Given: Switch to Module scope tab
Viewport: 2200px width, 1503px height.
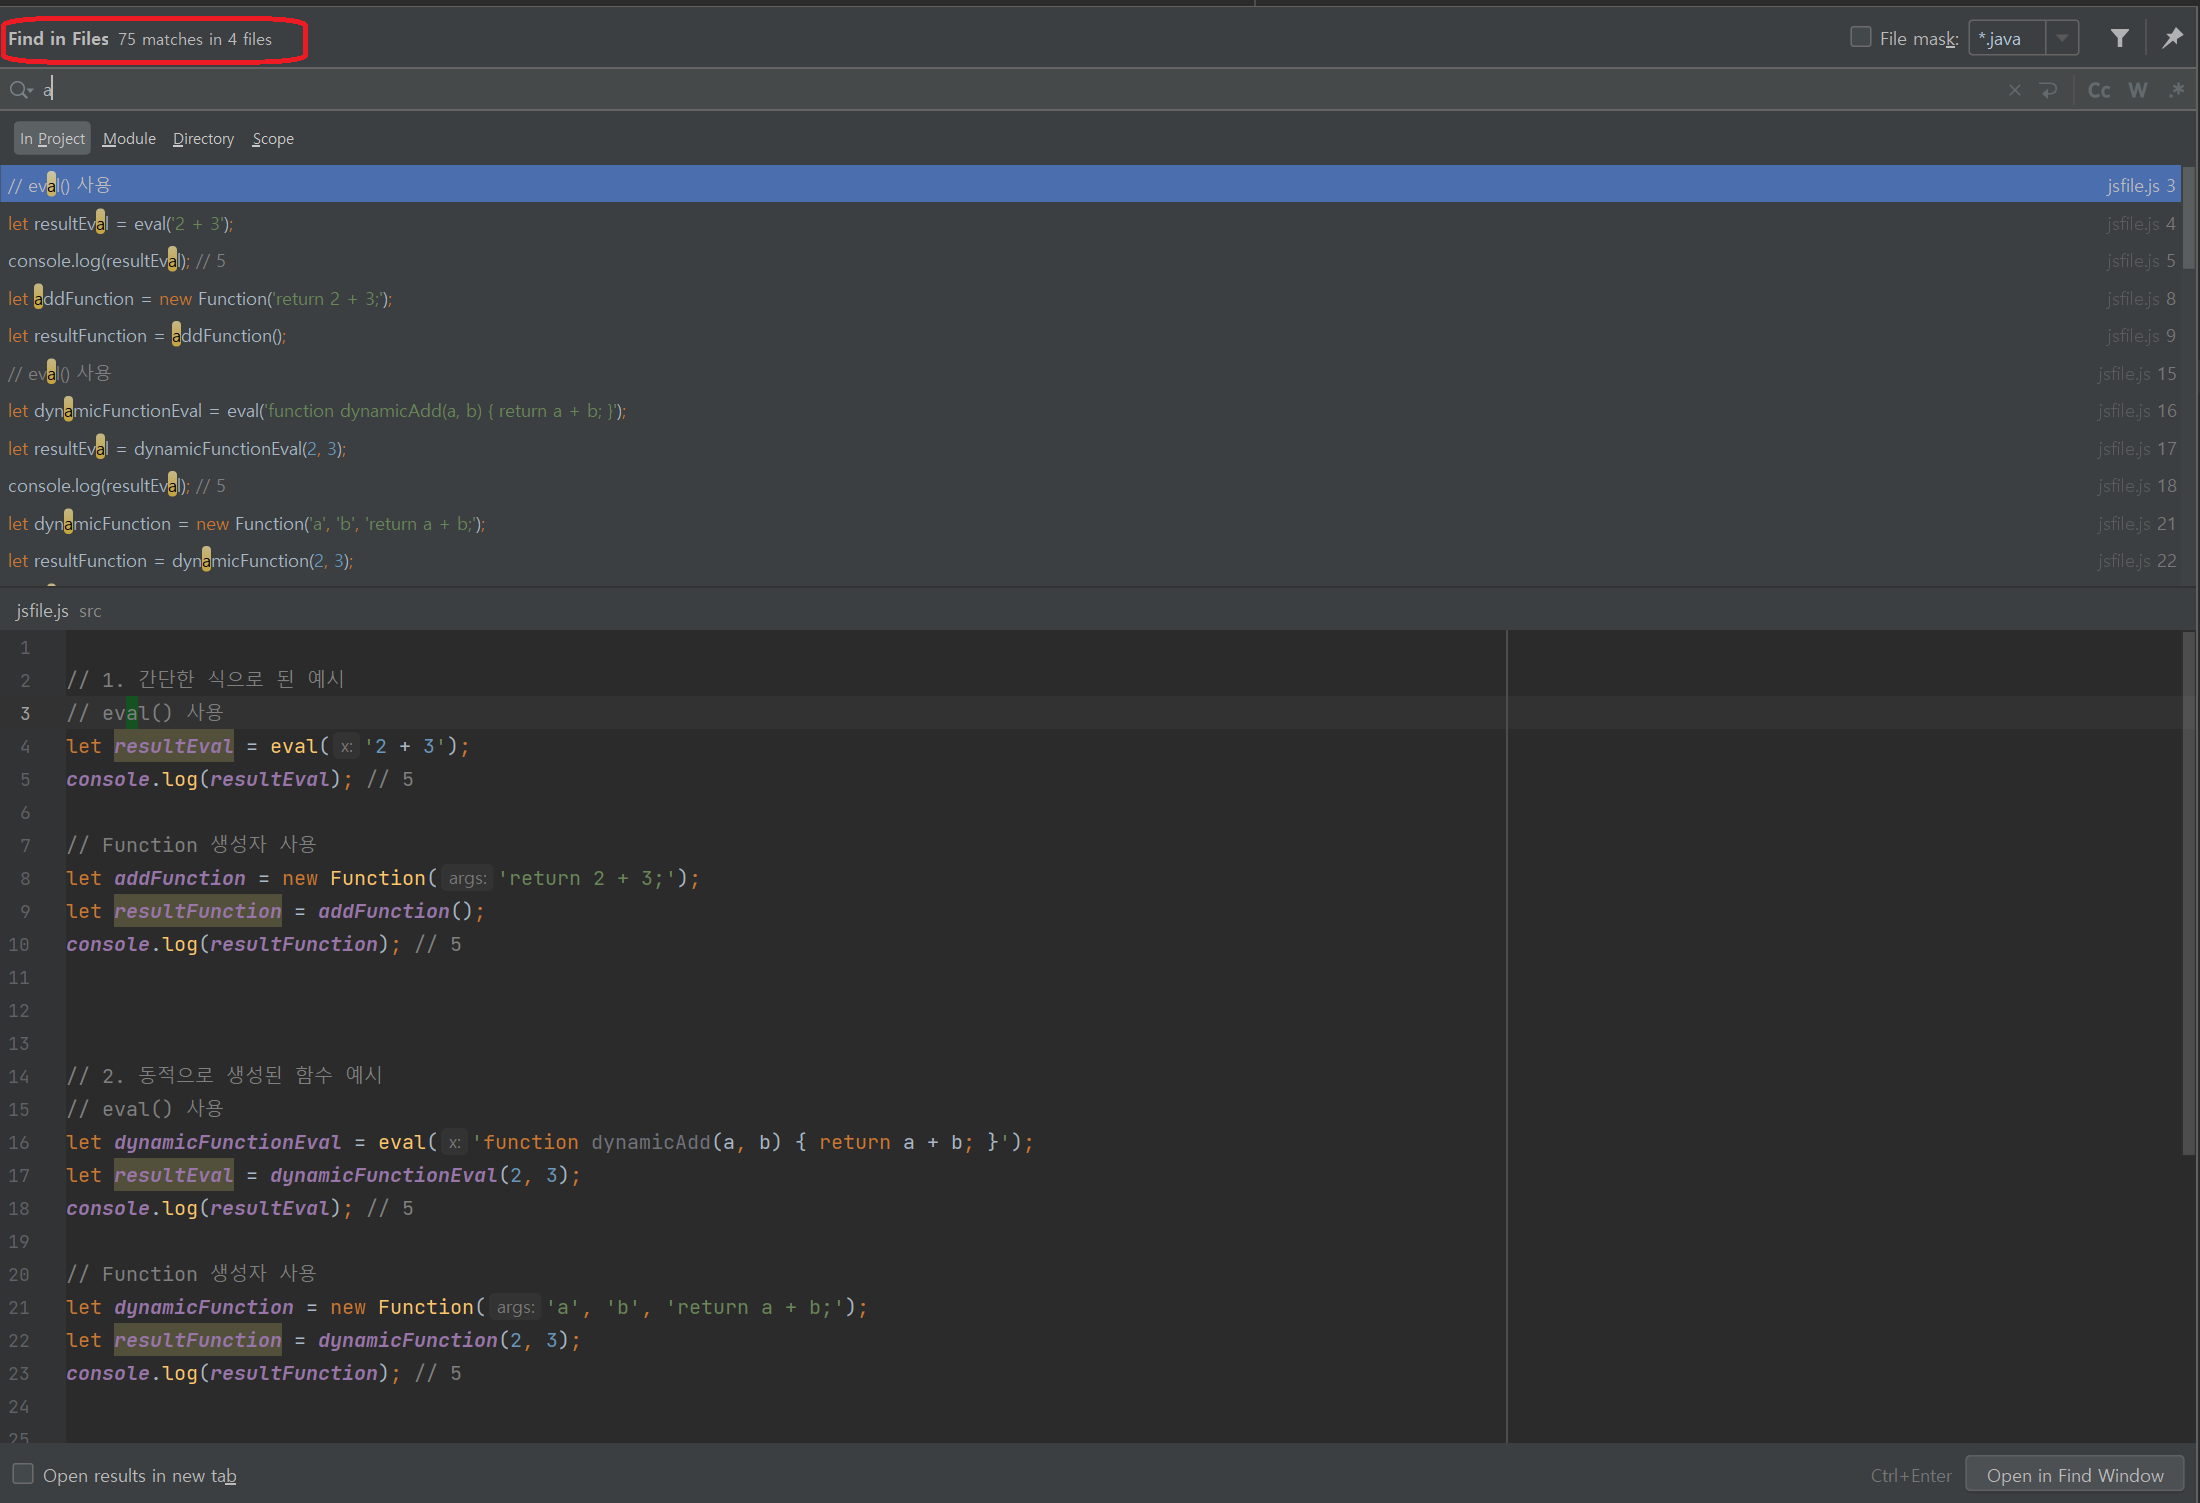Looking at the screenshot, I should tap(129, 139).
